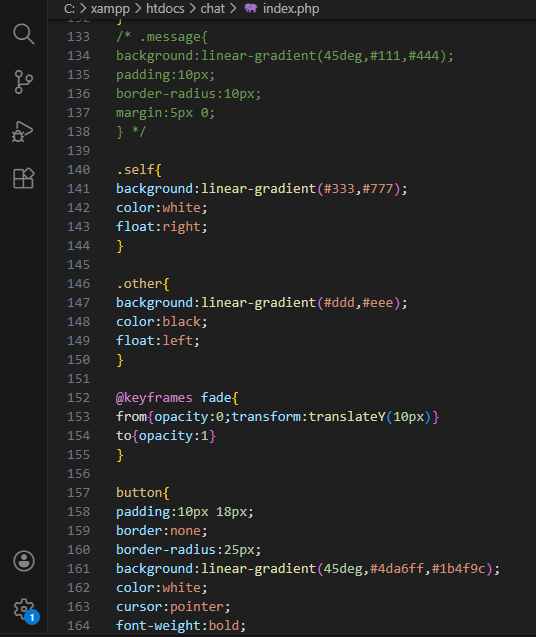
Task: Select the xampp breadcrumb folder
Action: click(x=110, y=9)
